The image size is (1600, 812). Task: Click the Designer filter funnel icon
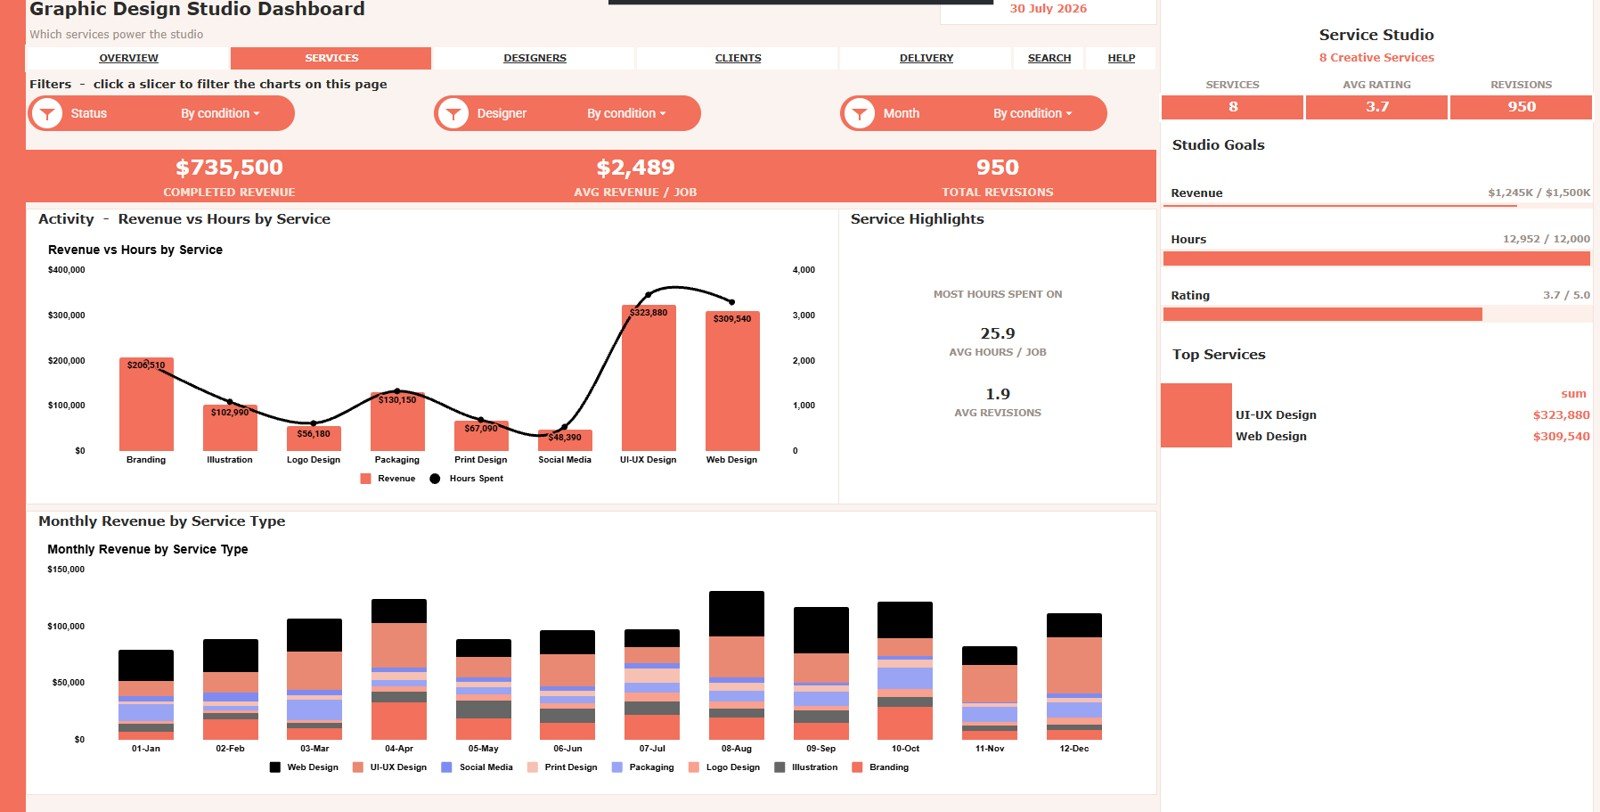point(453,114)
